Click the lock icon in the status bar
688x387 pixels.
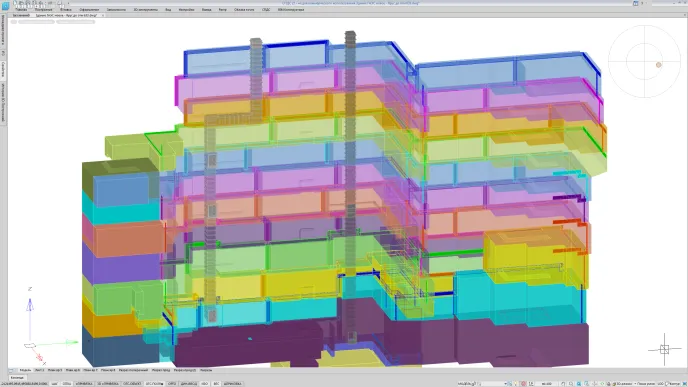(x=609, y=384)
